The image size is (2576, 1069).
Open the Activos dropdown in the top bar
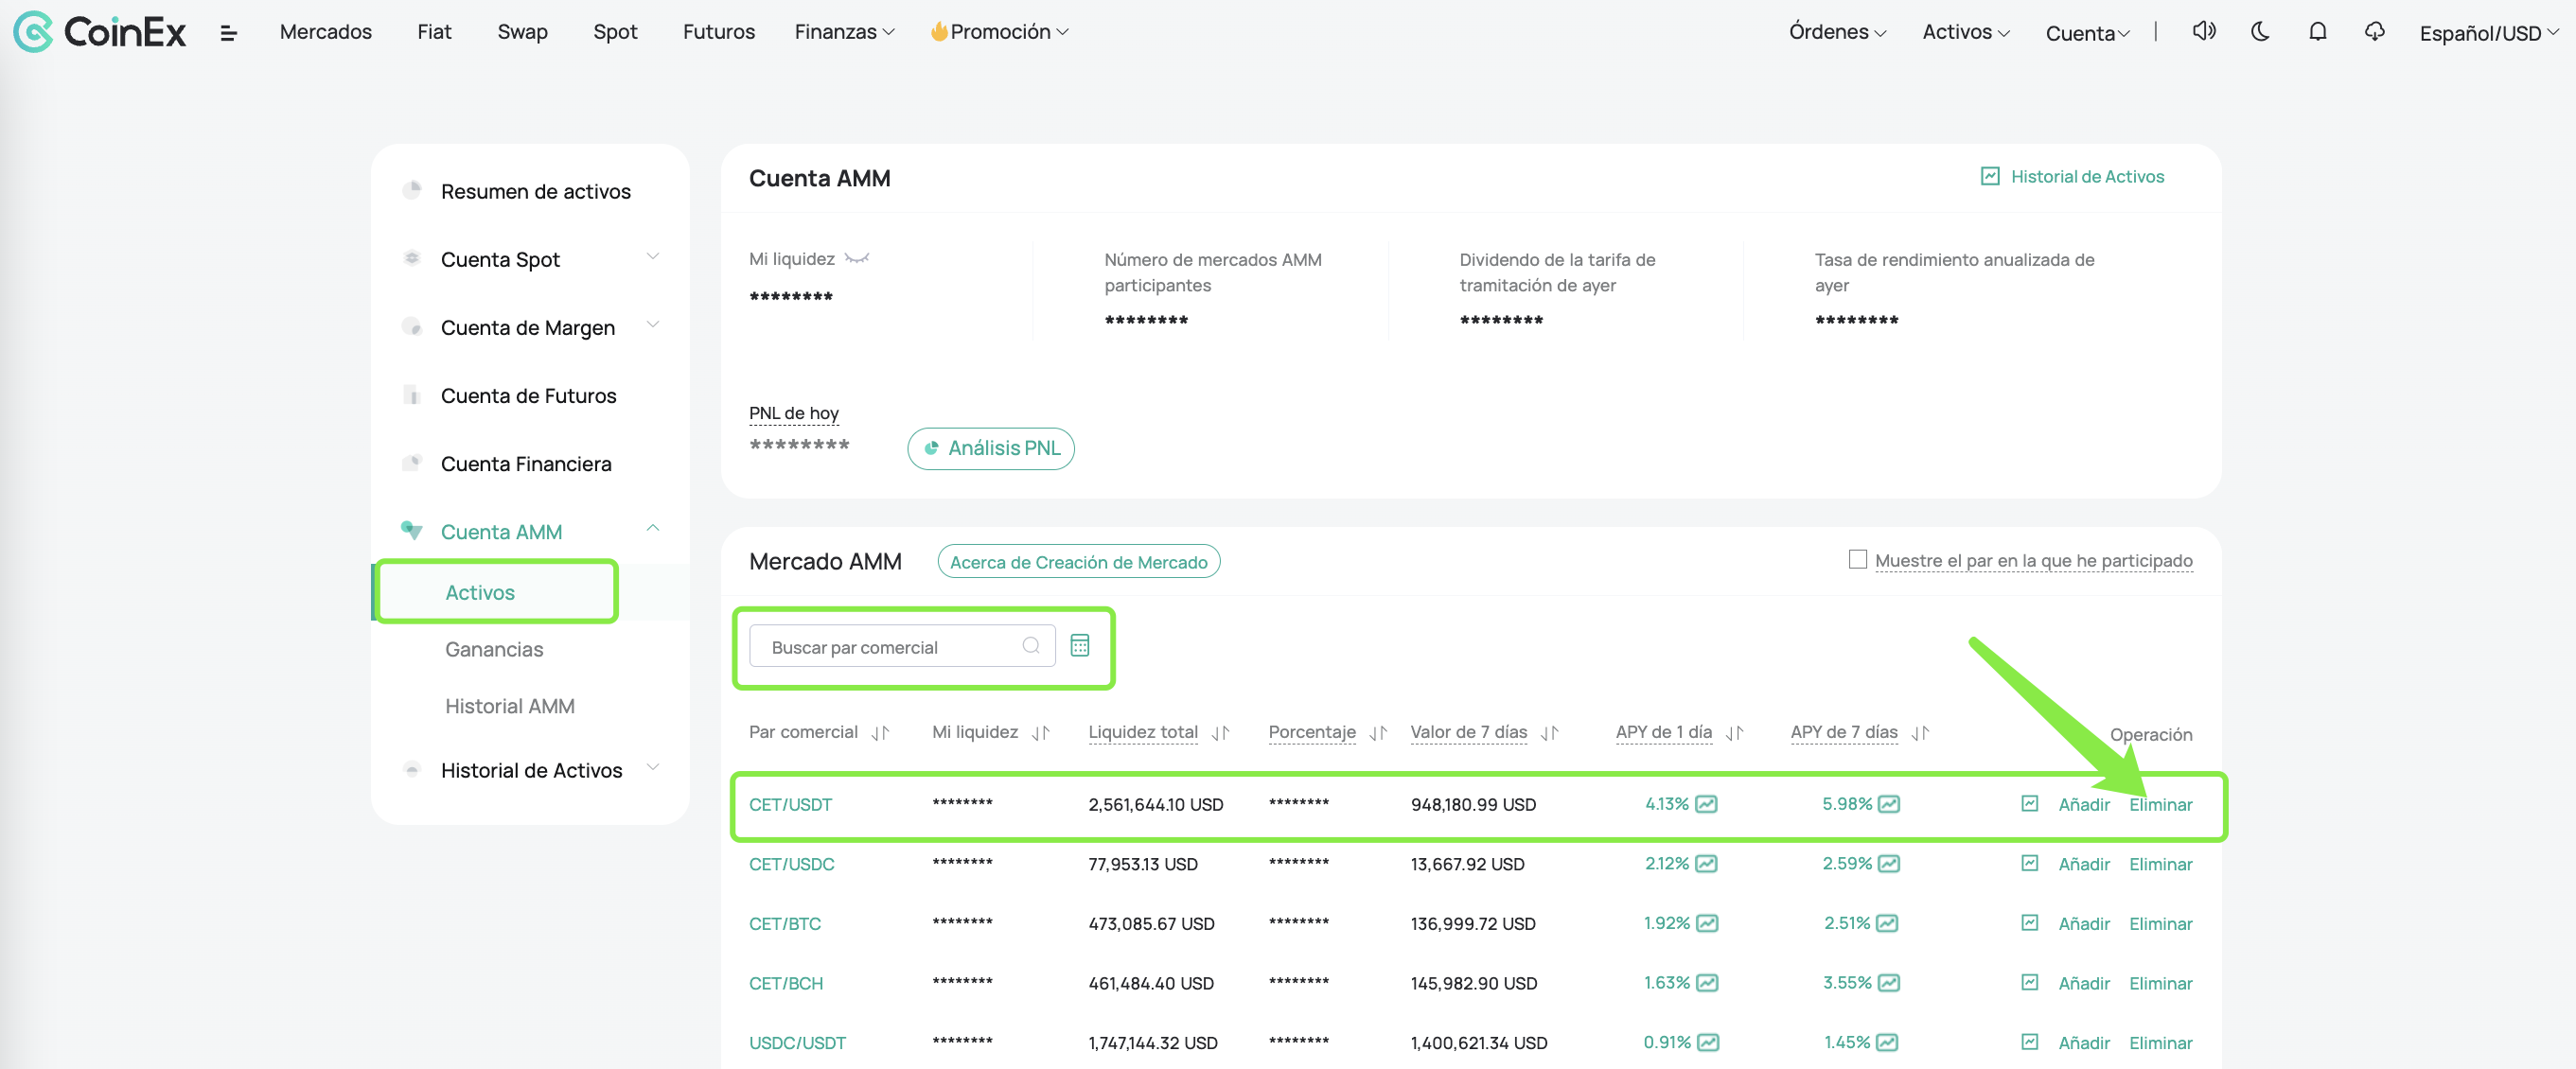(x=1965, y=32)
